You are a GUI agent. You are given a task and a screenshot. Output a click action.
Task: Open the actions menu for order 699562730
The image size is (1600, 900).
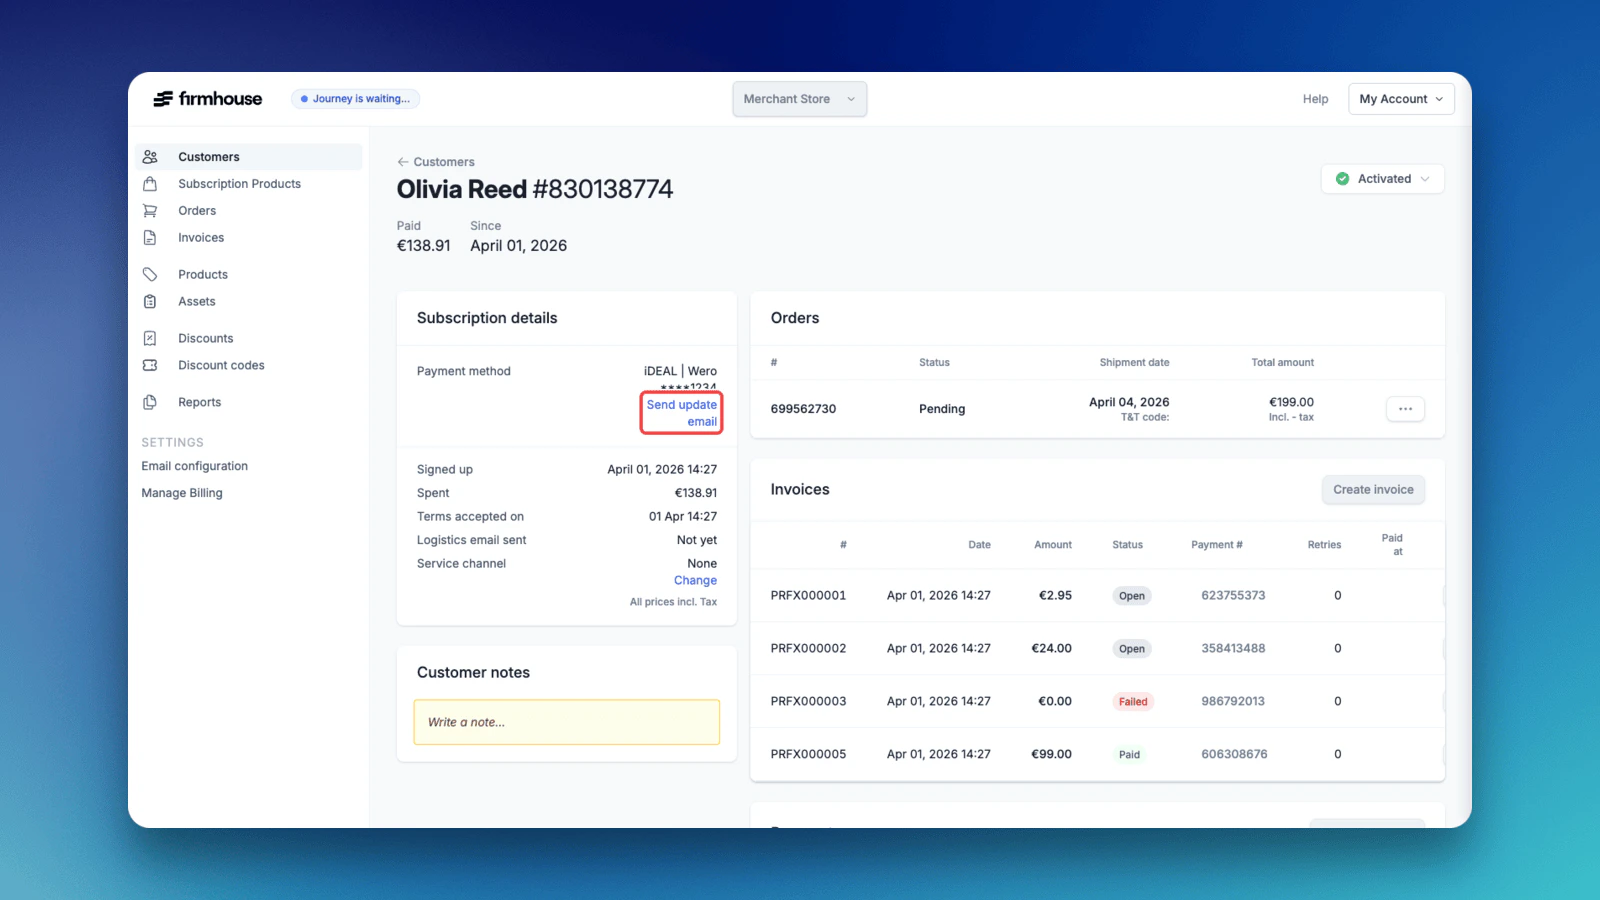pyautogui.click(x=1405, y=409)
